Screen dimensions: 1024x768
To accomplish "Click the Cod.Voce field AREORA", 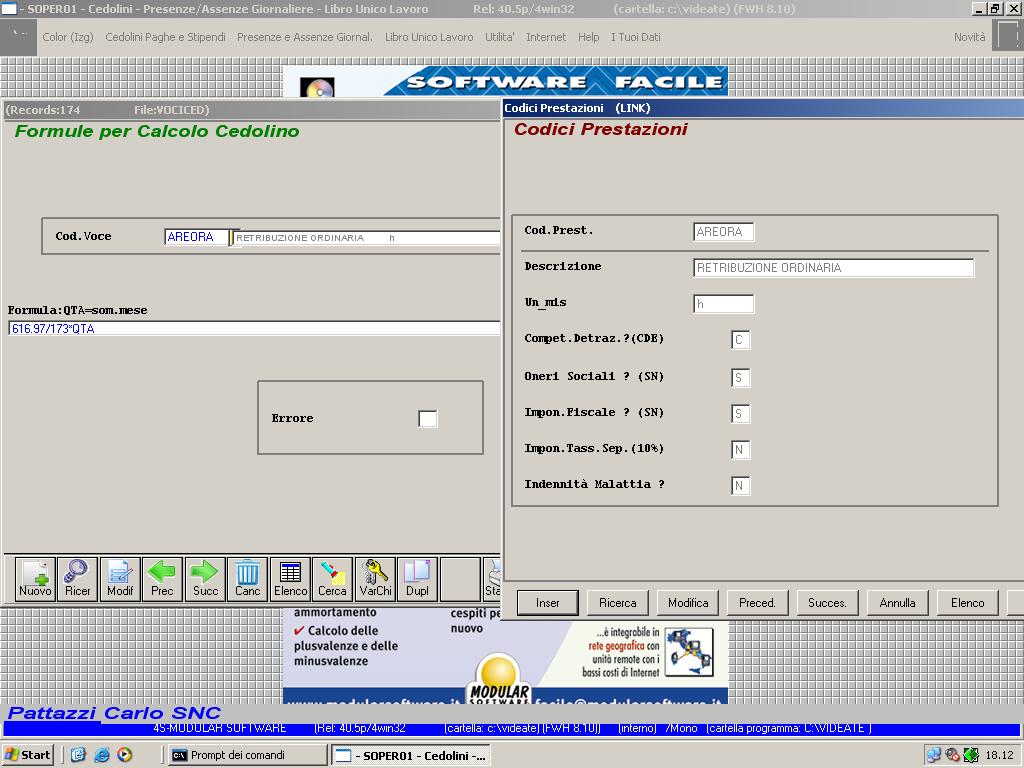I will 197,237.
